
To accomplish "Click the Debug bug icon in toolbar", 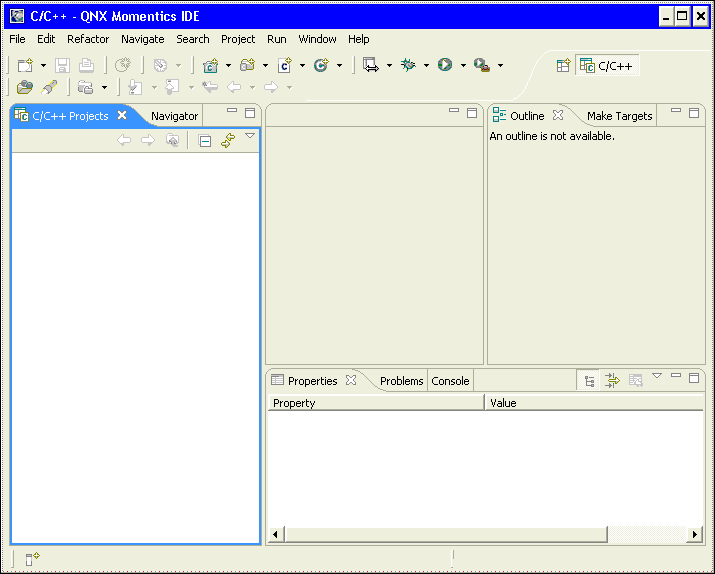I will pos(408,65).
